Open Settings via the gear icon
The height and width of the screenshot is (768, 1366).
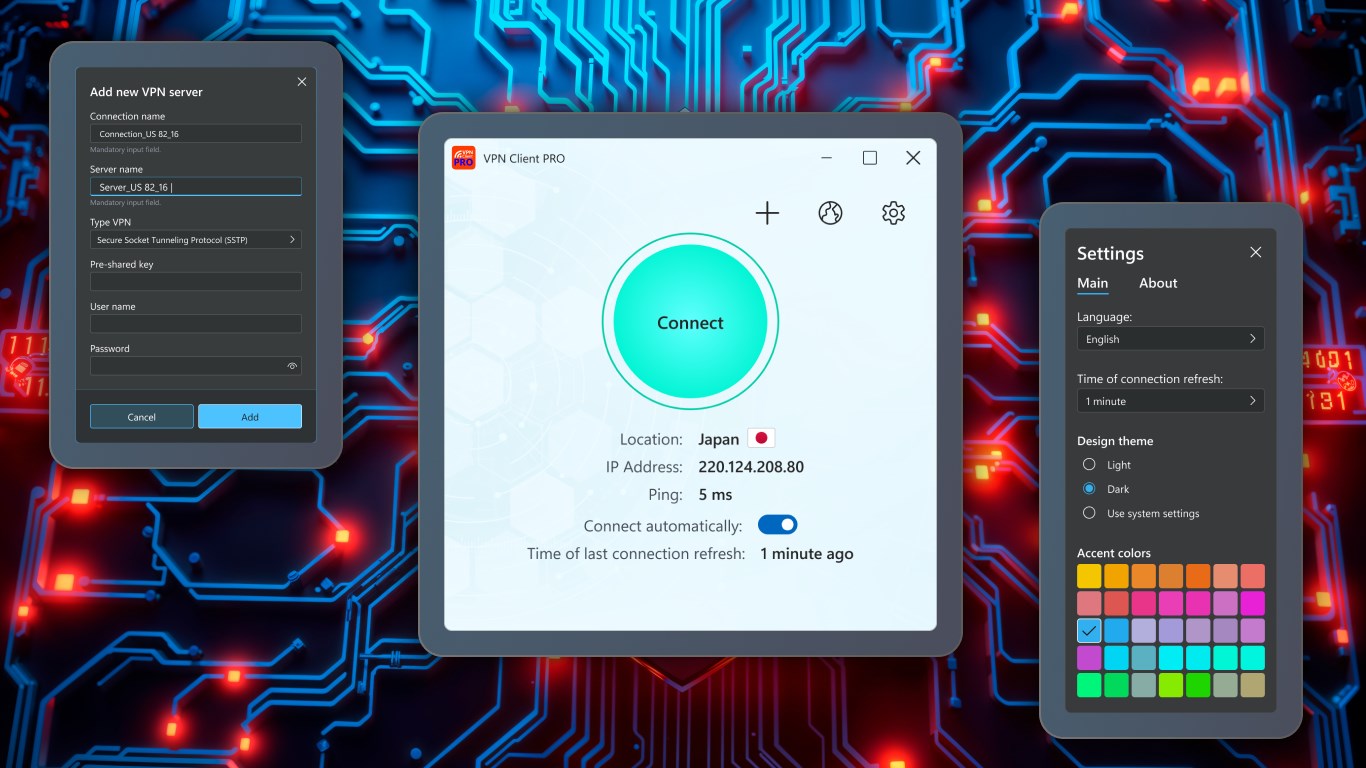pyautogui.click(x=893, y=212)
